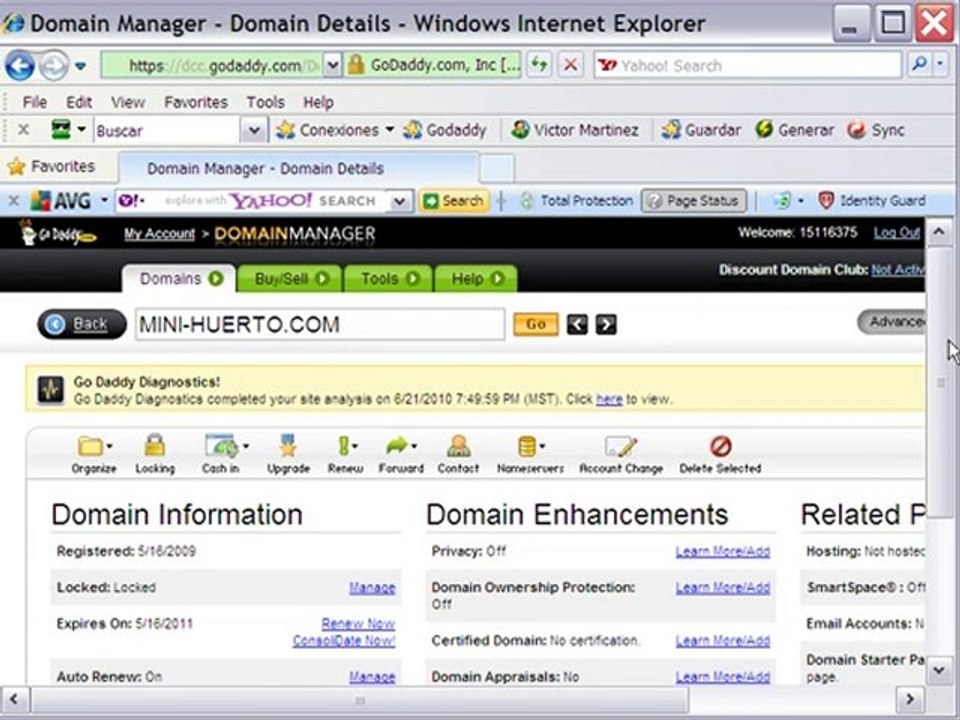Open a new blank browser tab
This screenshot has height=720, width=960.
[x=497, y=168]
